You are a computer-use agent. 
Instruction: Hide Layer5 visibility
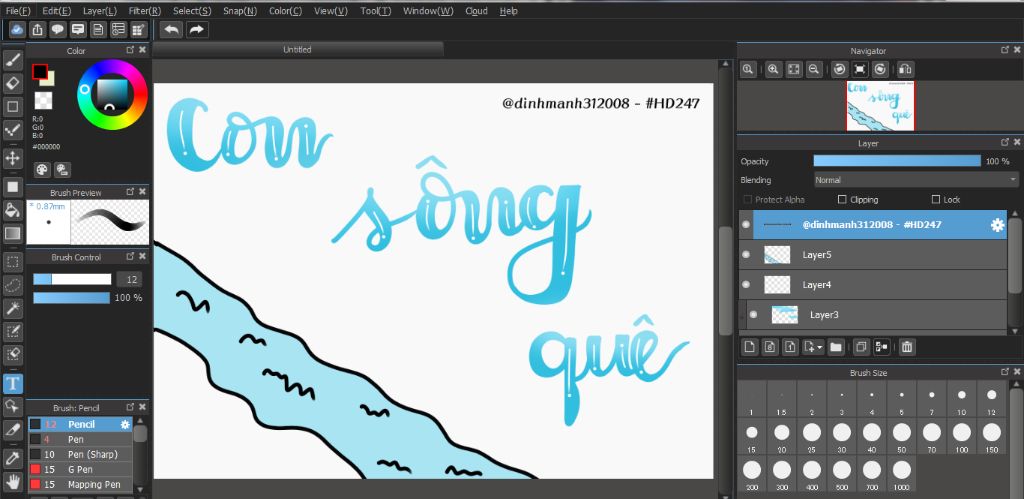tap(746, 255)
